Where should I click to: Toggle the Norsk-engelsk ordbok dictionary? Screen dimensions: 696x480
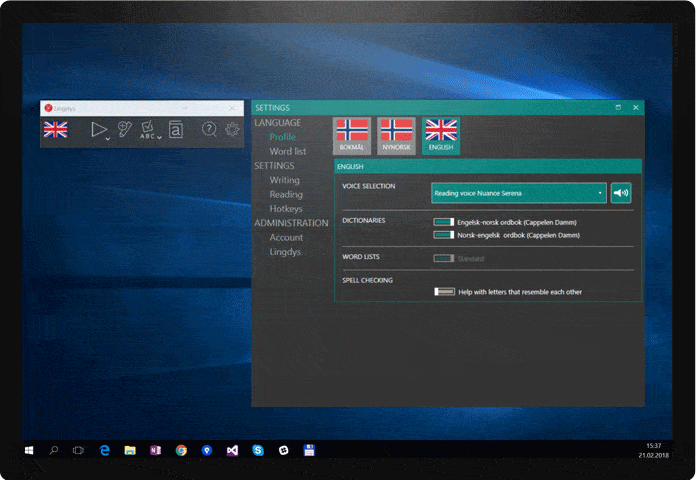pyautogui.click(x=443, y=235)
